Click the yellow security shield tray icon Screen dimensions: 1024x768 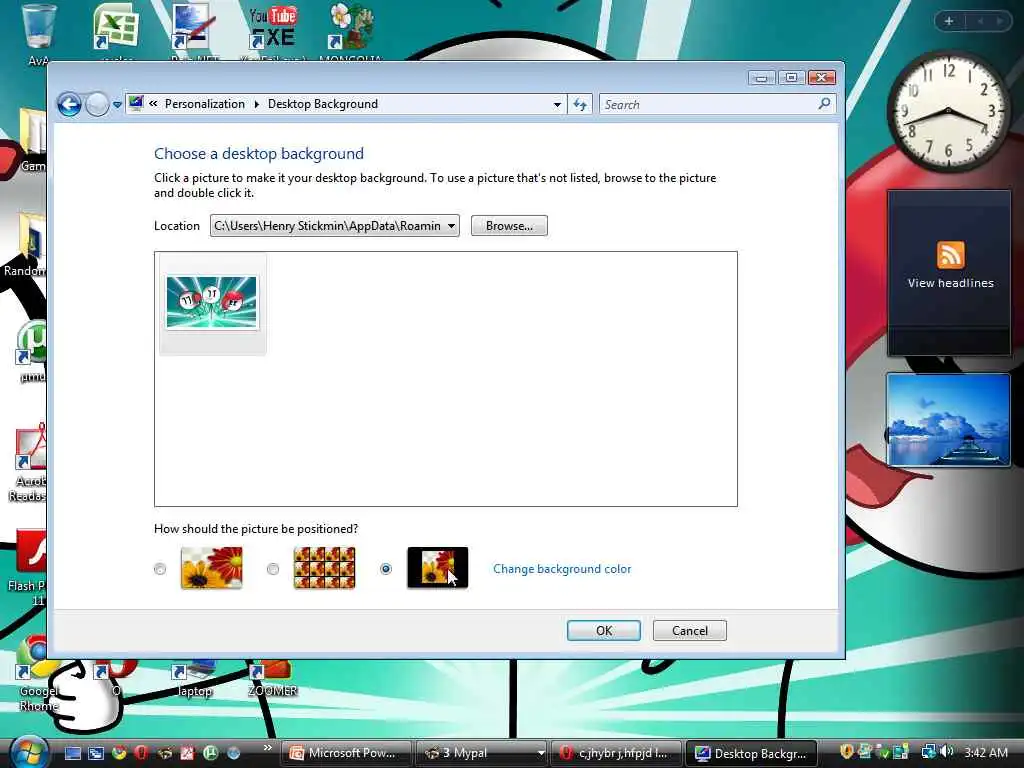click(x=847, y=752)
